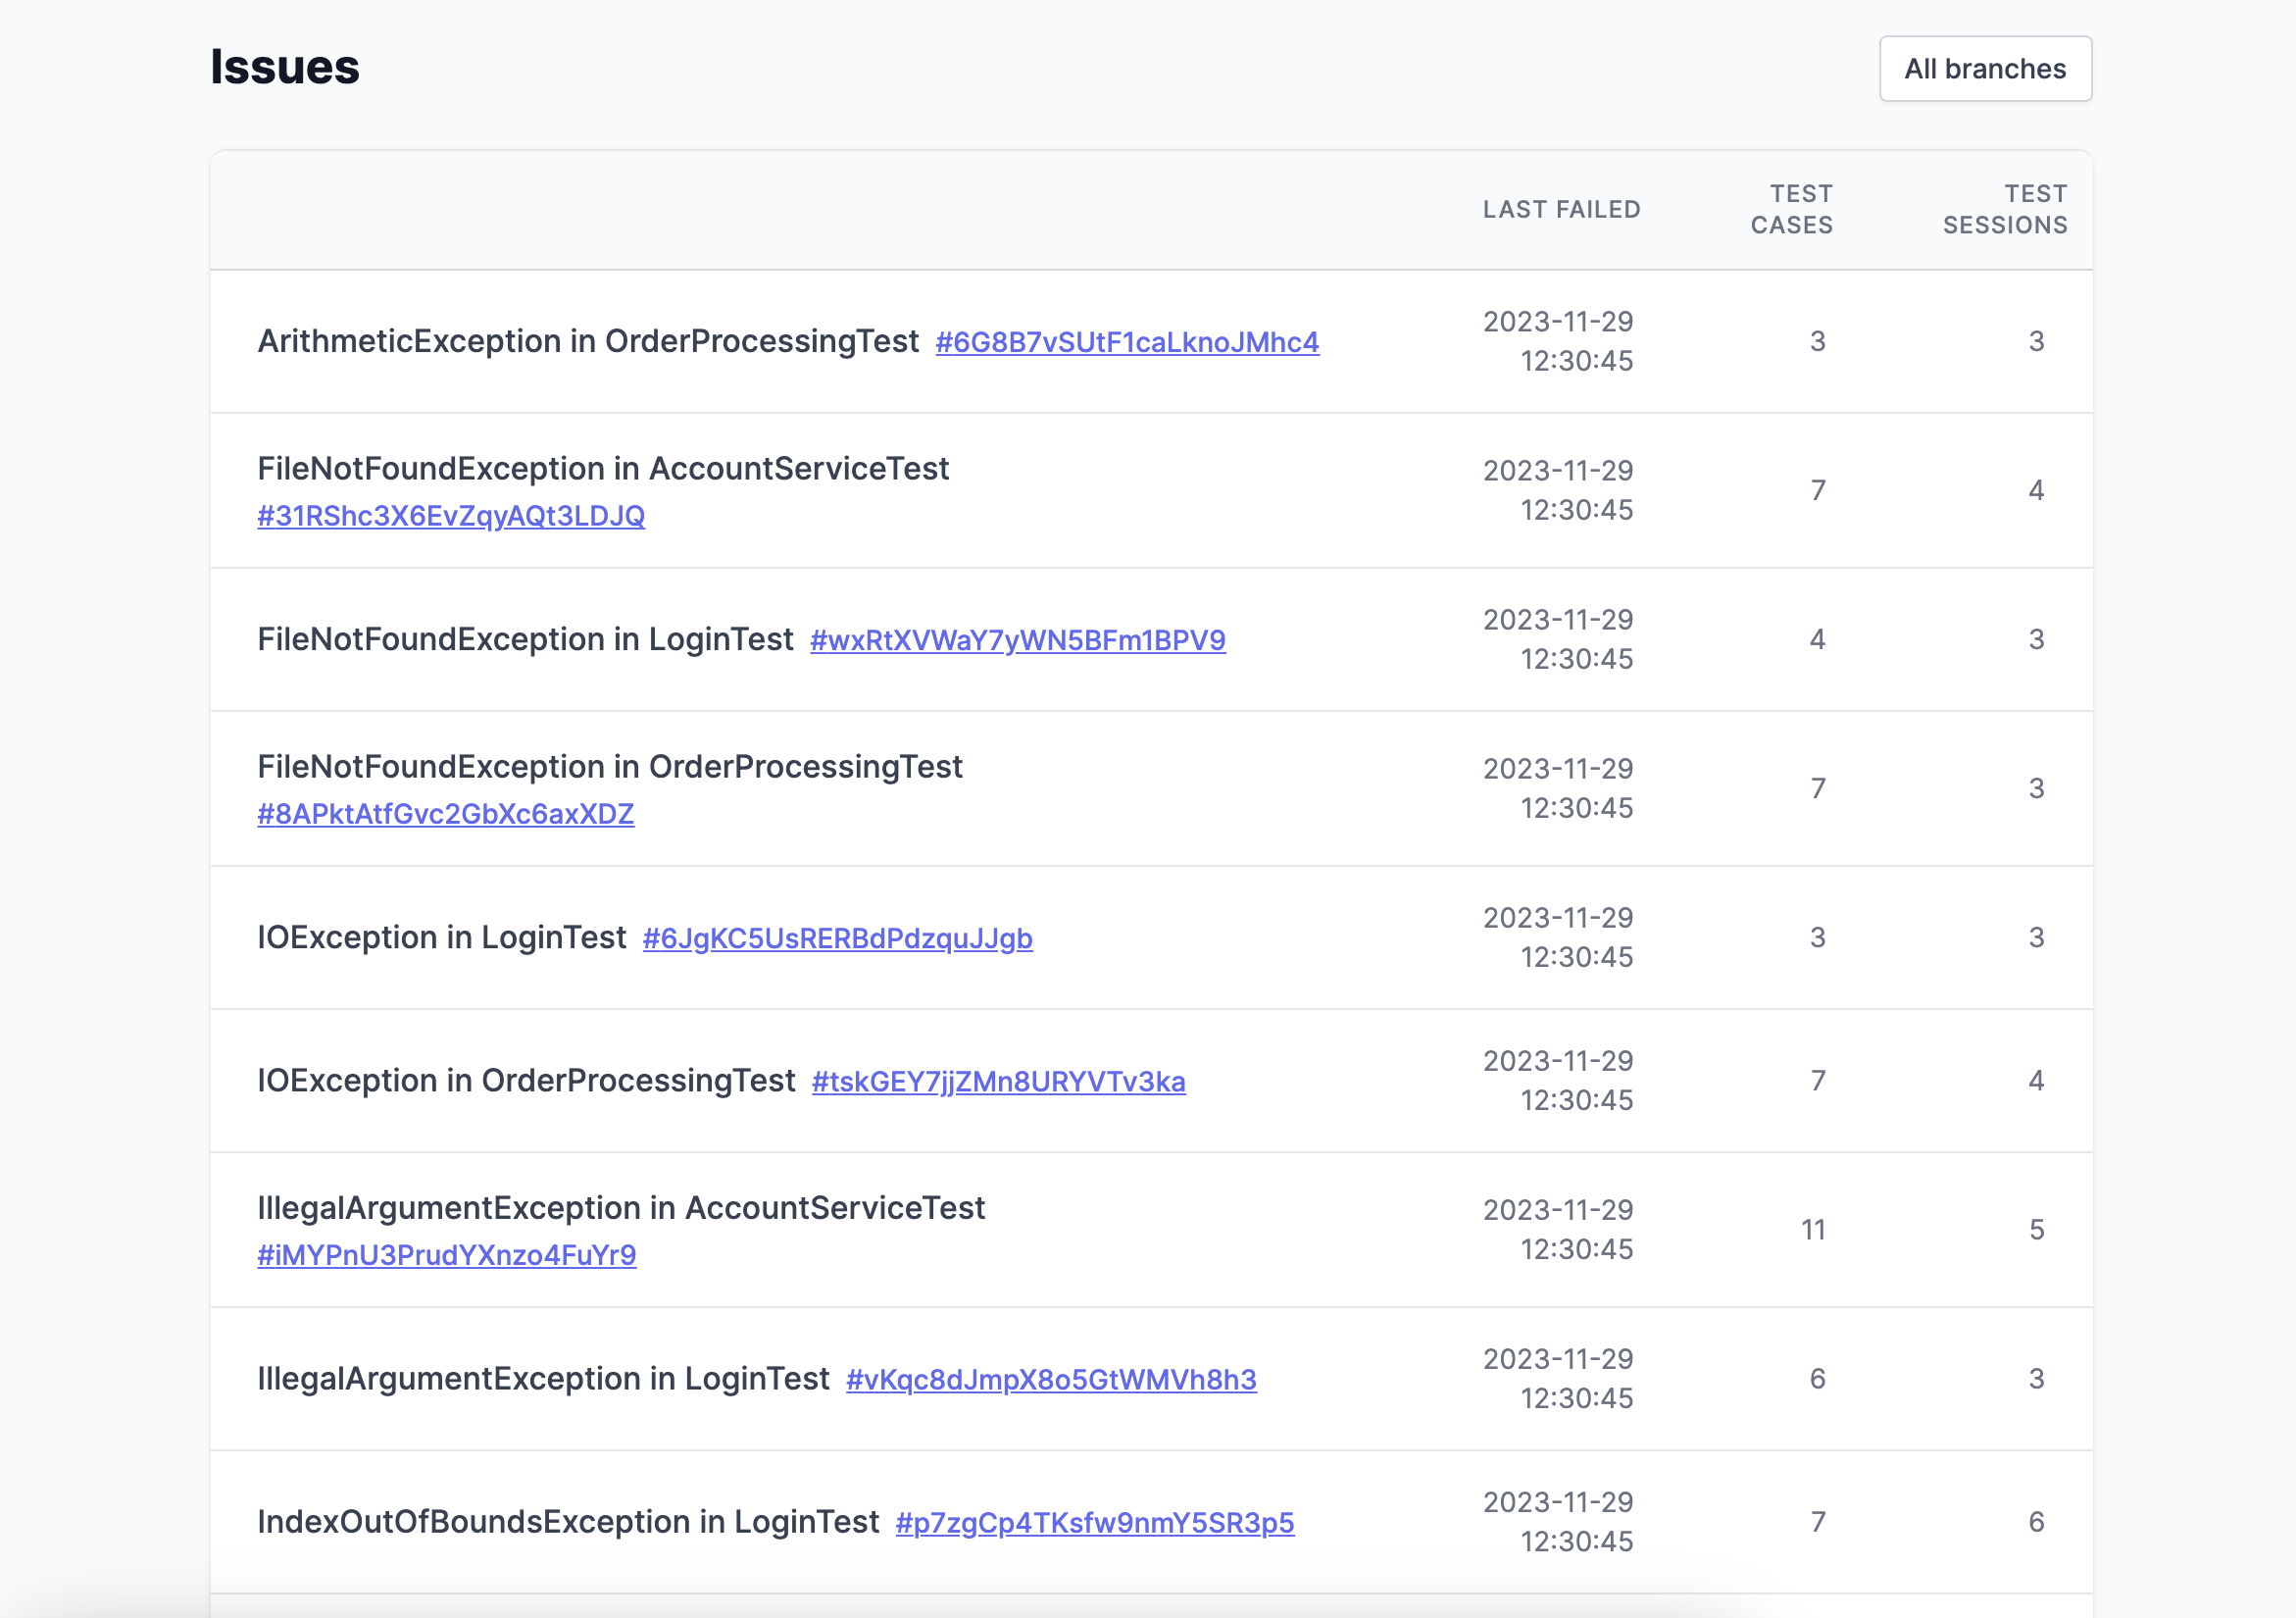Click the TEST CASES column header
Image resolution: width=2296 pixels, height=1618 pixels.
pos(1791,209)
